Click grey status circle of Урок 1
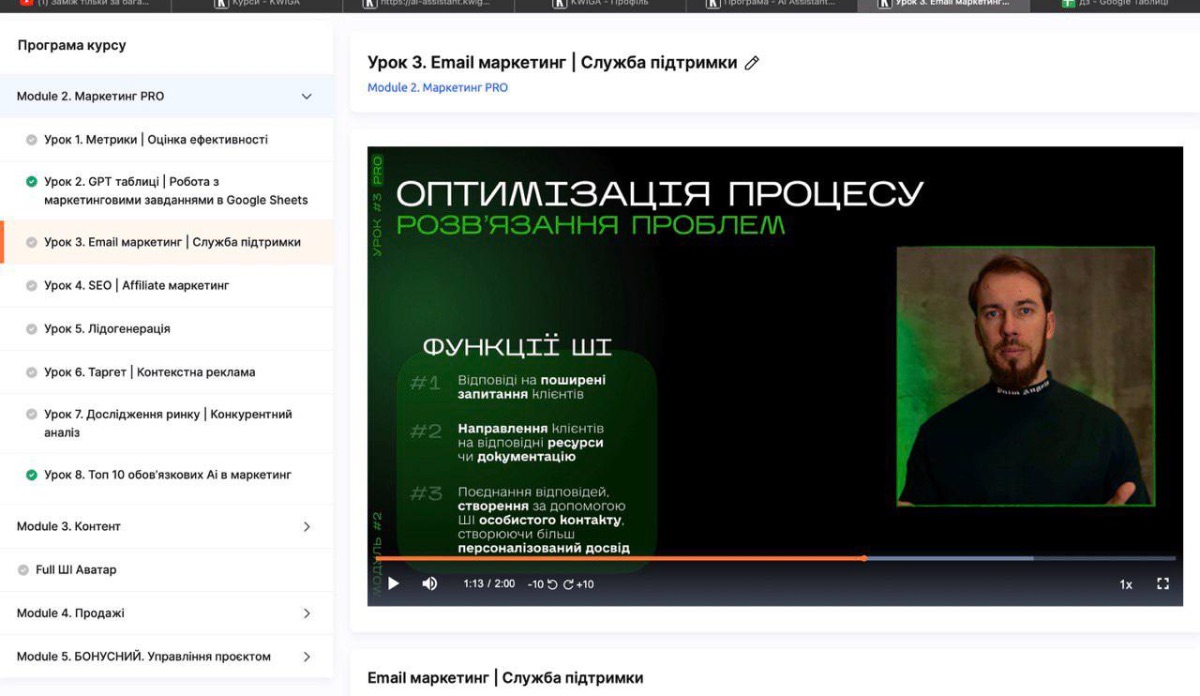1200x696 pixels. pyautogui.click(x=32, y=140)
